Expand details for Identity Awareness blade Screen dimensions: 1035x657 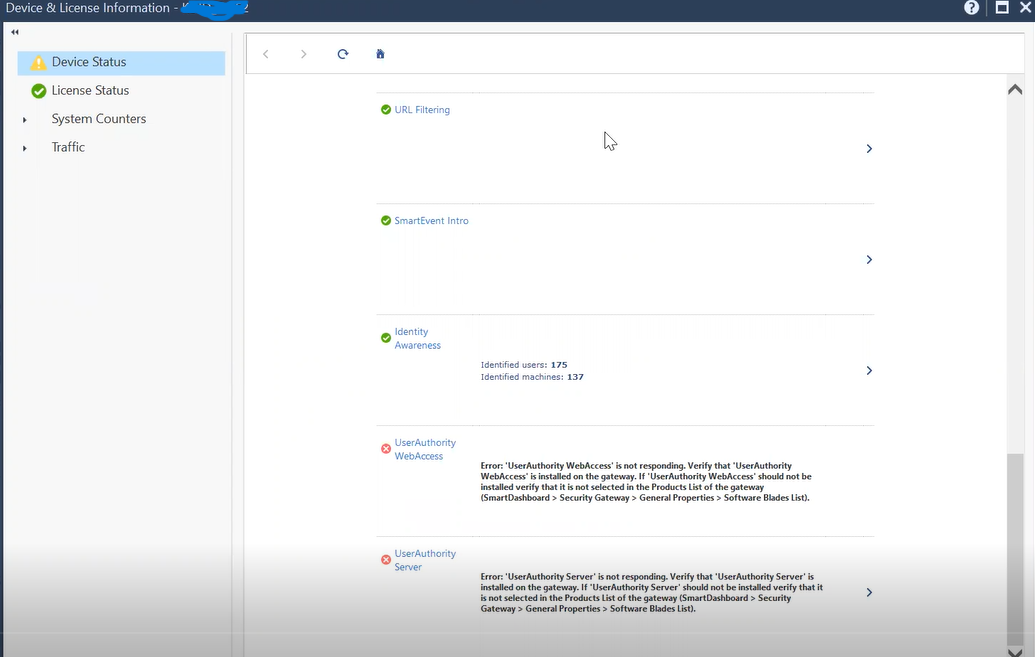tap(868, 370)
